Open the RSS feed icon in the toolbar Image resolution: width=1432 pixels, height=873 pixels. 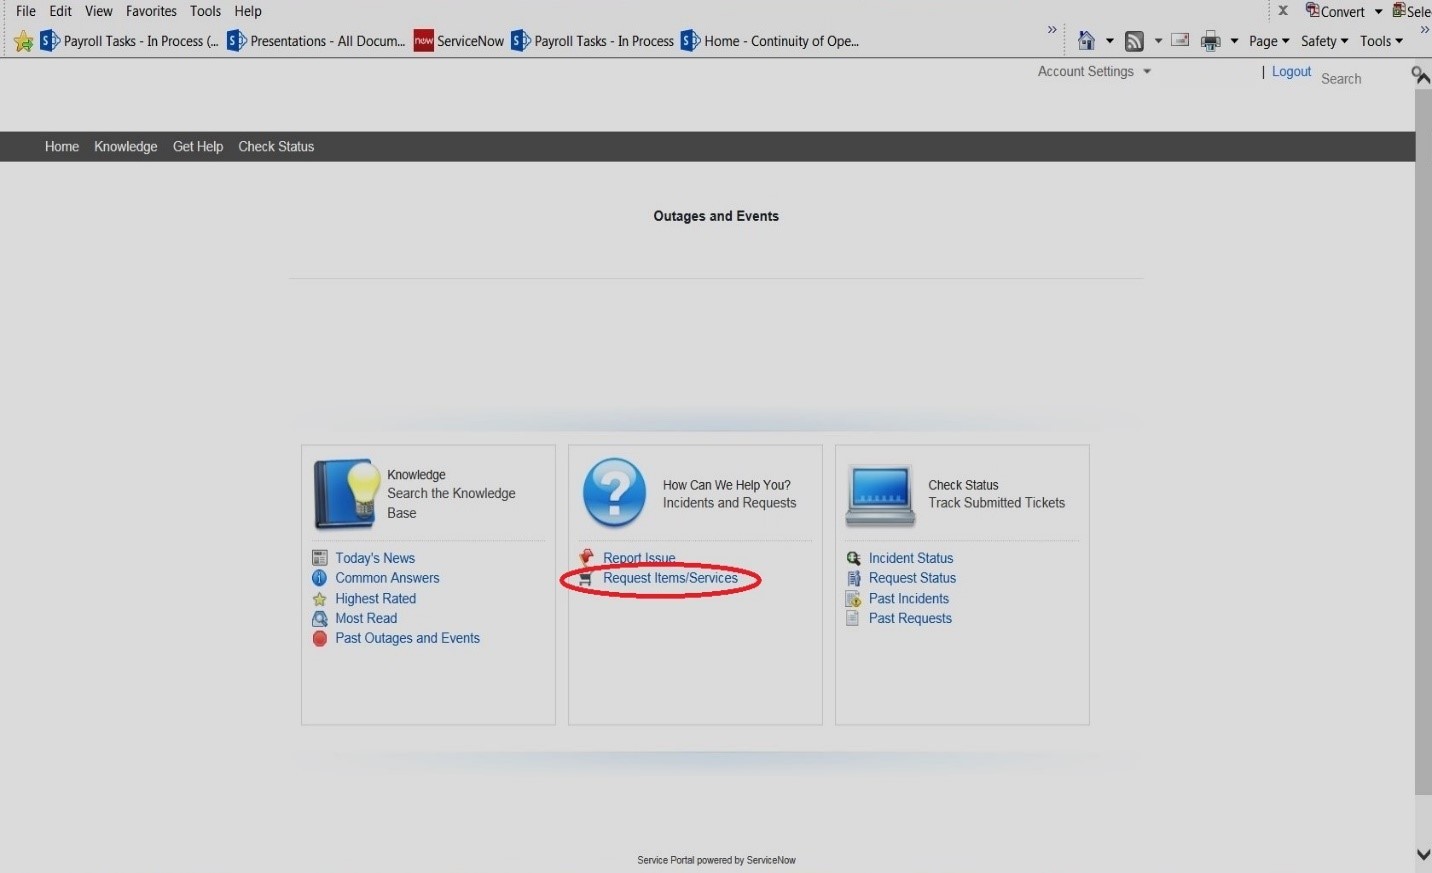(x=1134, y=41)
